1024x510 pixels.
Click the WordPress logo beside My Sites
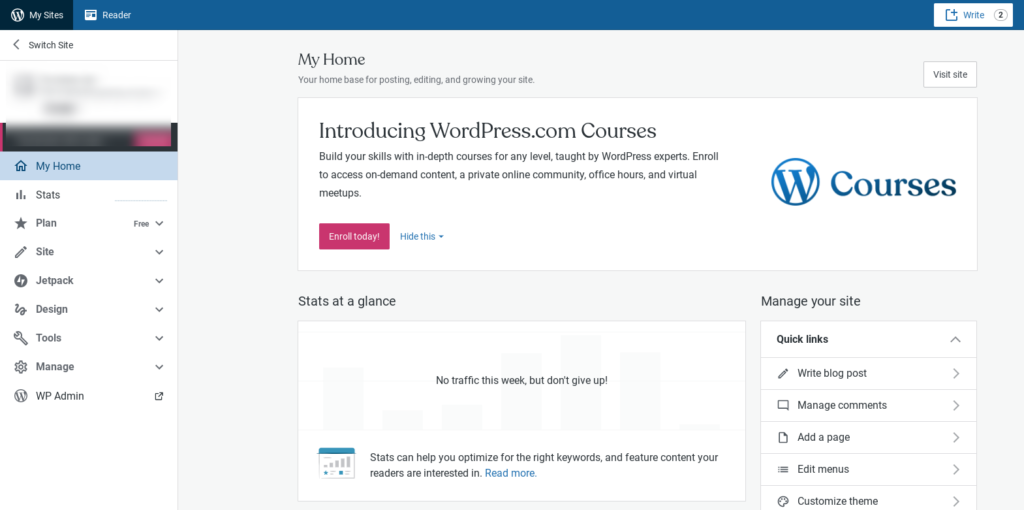18,15
